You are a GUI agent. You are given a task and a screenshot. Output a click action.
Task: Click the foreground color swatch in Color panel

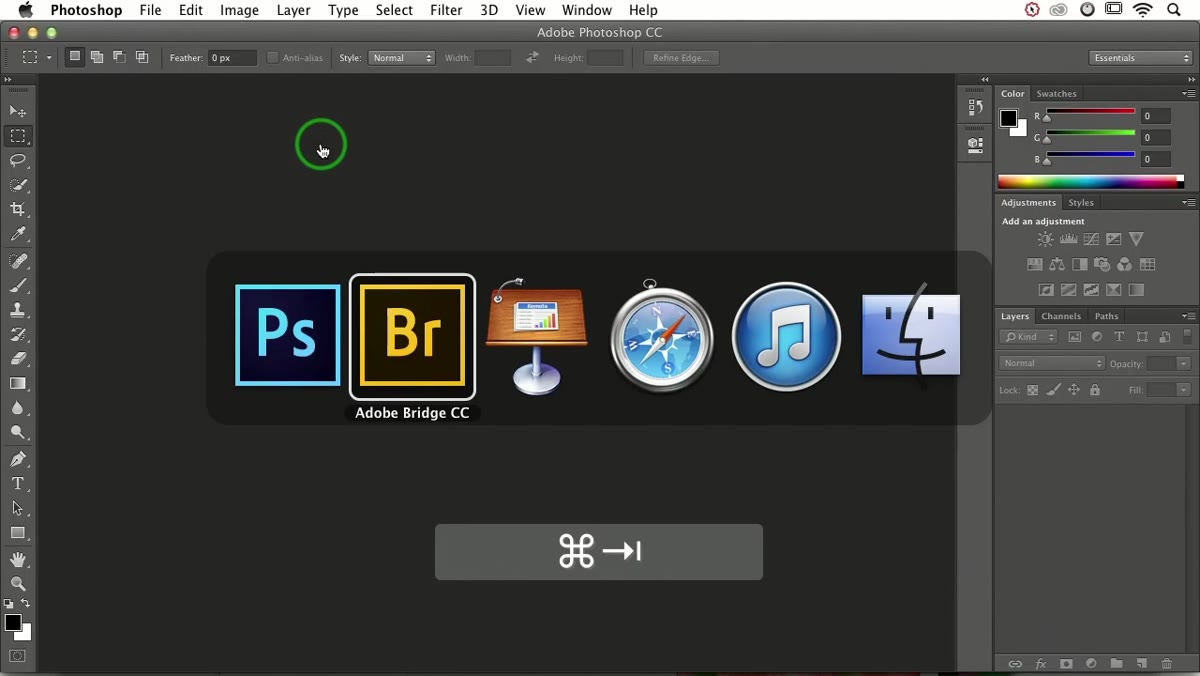pyautogui.click(x=1009, y=118)
